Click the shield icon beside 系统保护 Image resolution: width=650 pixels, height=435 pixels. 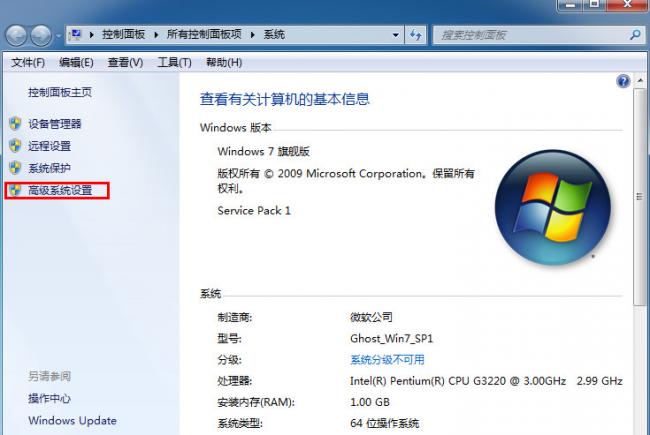pos(15,168)
